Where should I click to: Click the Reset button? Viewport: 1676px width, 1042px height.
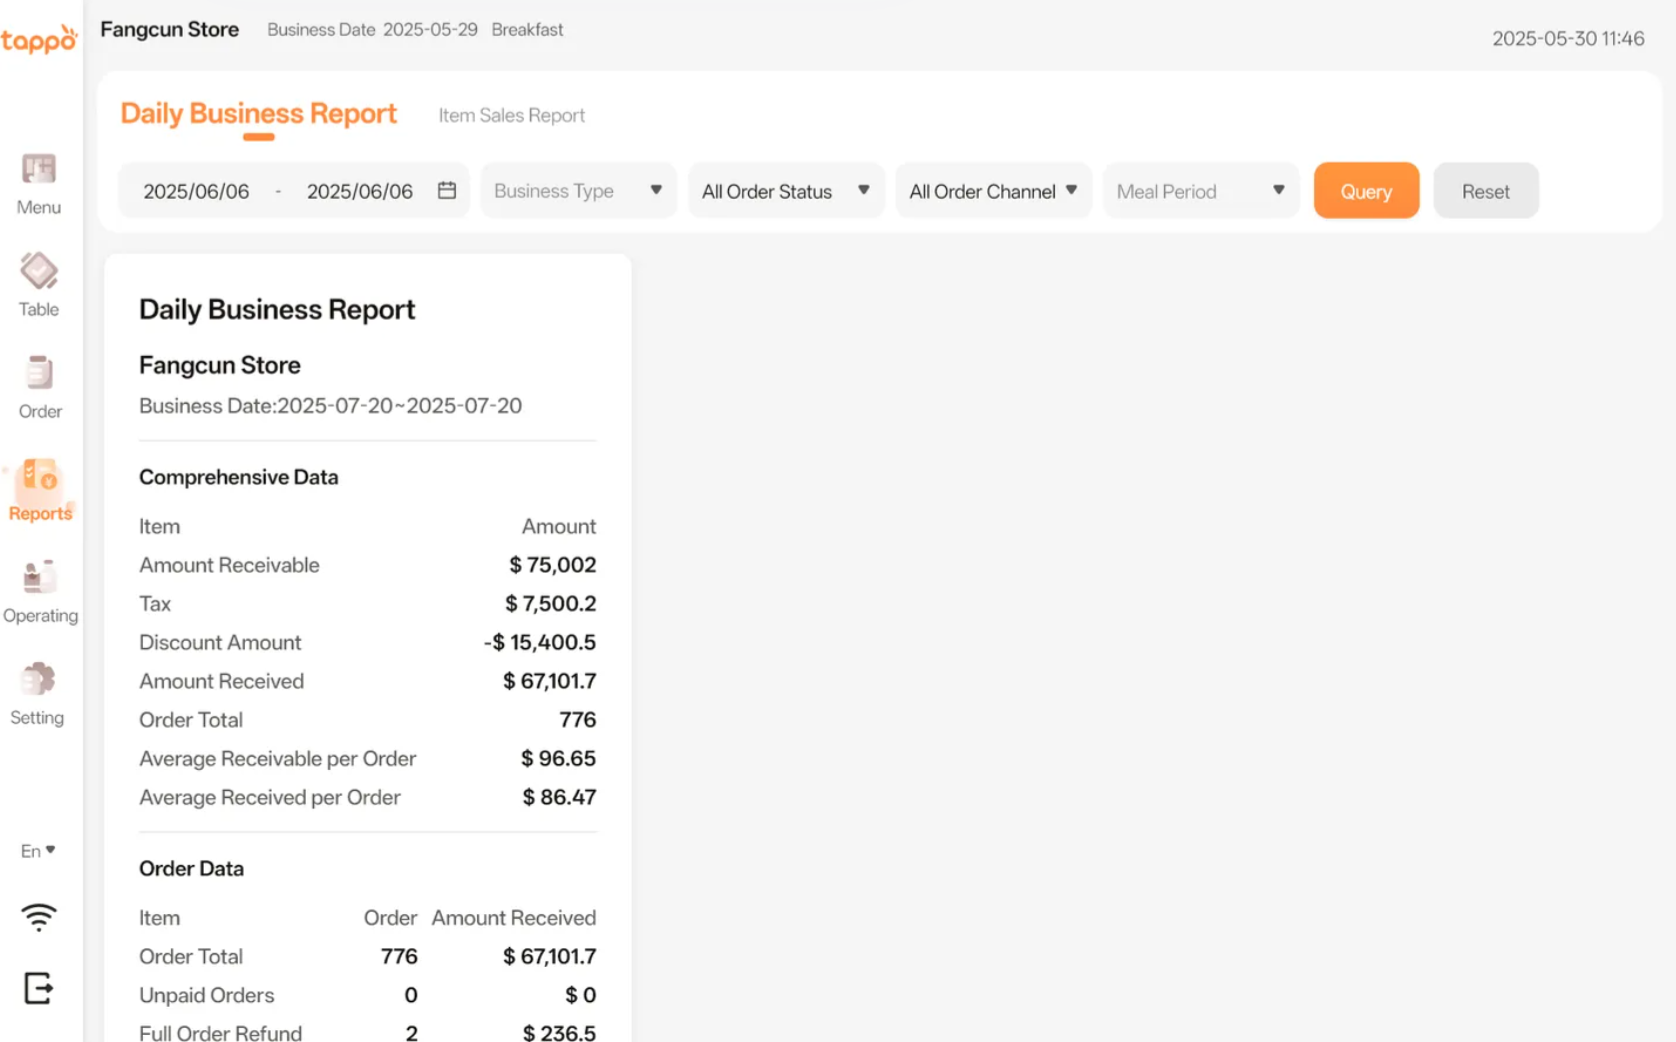[1485, 191]
